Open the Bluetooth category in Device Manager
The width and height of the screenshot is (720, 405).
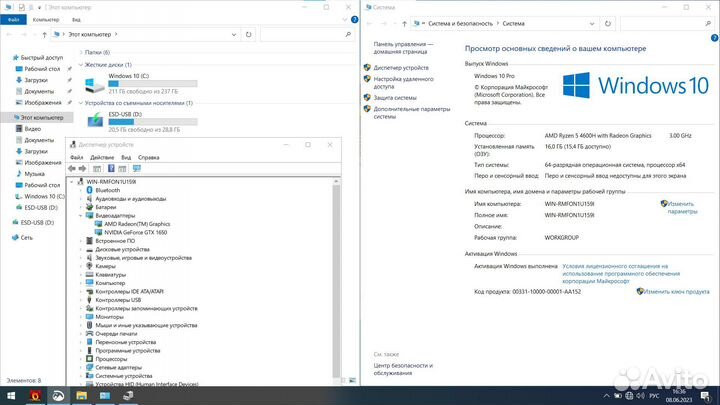107,190
